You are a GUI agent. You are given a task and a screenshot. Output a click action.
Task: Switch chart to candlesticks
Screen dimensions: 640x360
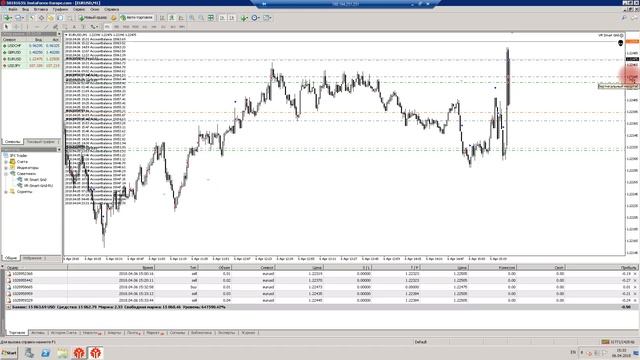171,18
